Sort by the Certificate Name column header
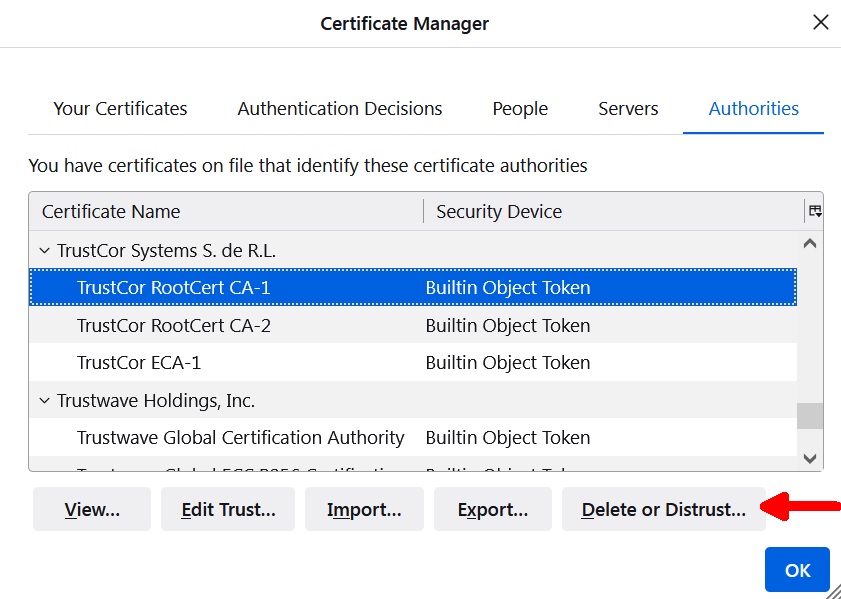This screenshot has width=841, height=599. point(111,211)
